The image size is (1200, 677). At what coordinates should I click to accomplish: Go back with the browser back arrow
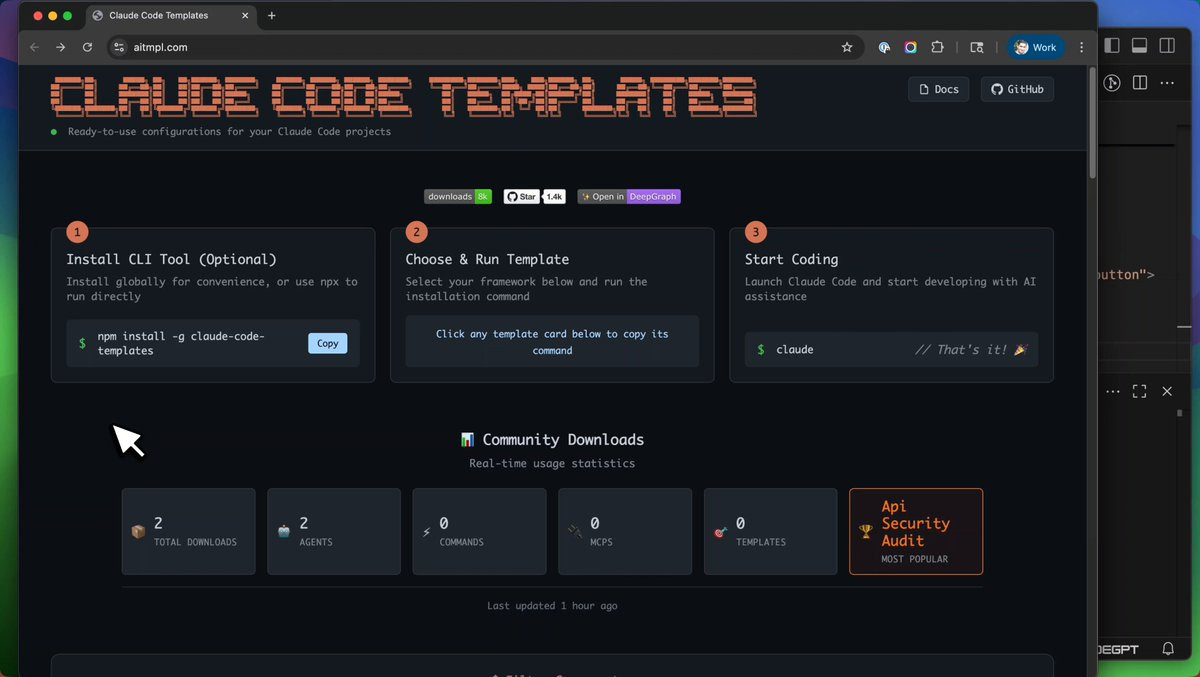[x=35, y=47]
